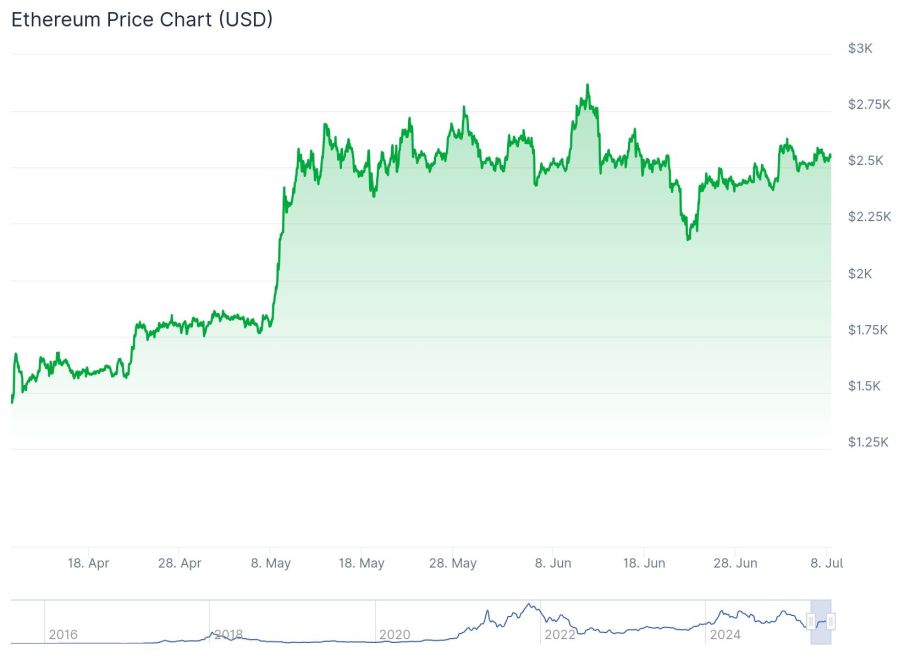Click the Ethereum Price Chart (USD) title
Screen dimensions: 904x660
click(x=141, y=19)
